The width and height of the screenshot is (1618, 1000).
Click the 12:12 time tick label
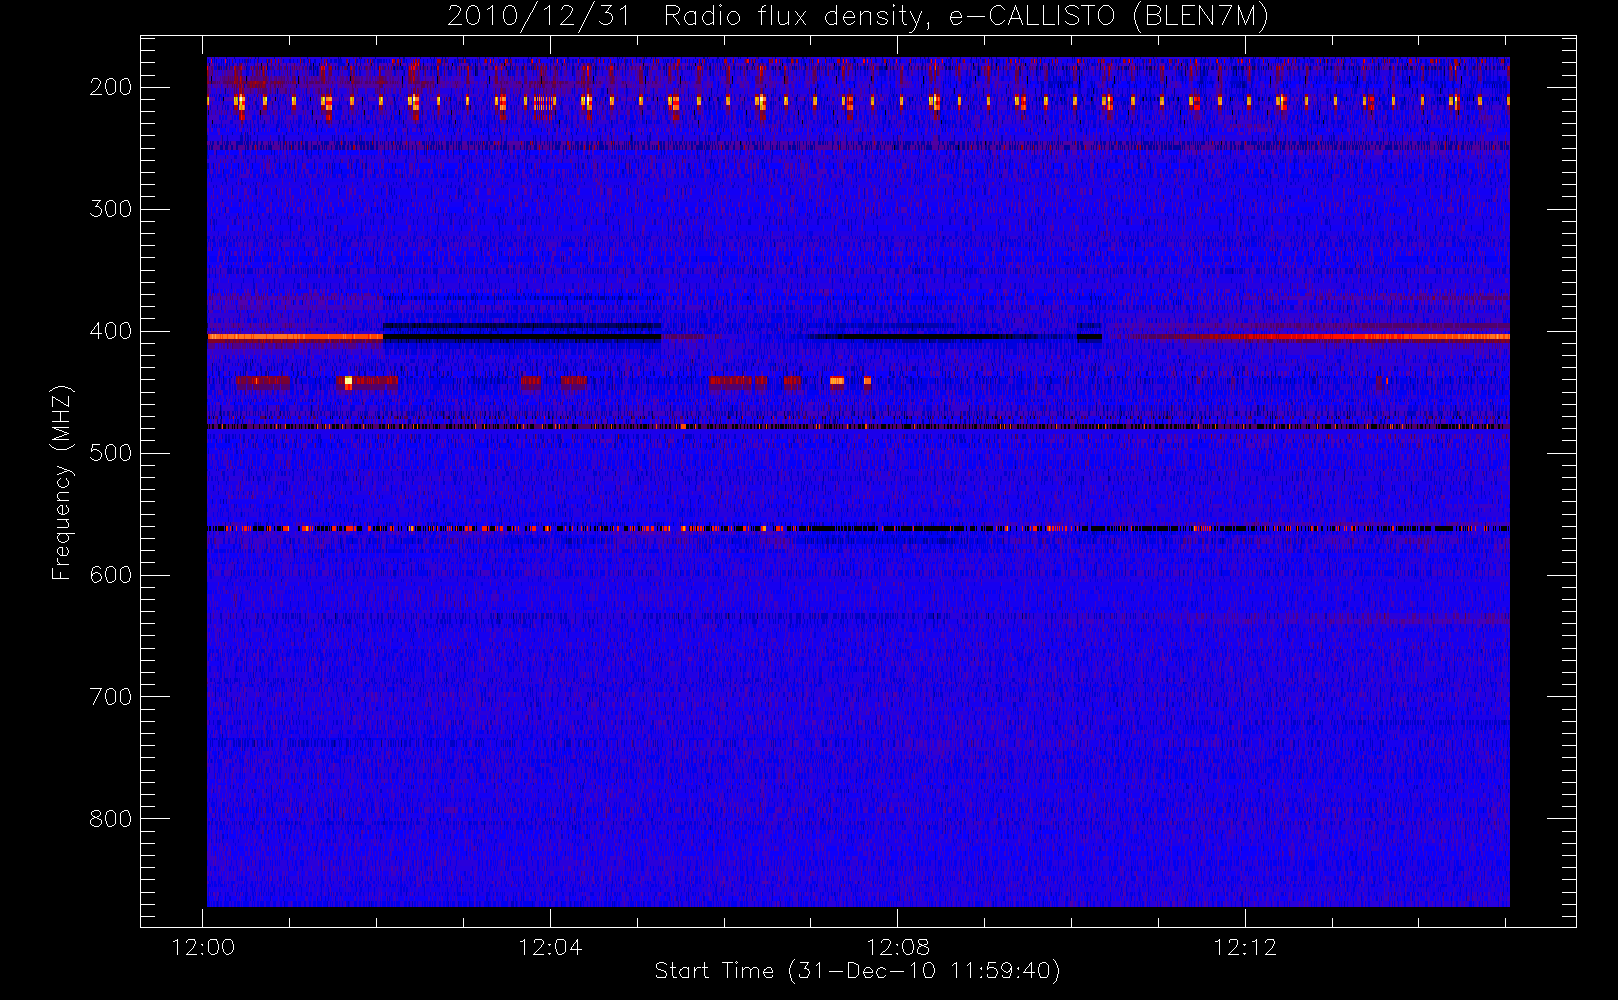coord(1245,947)
